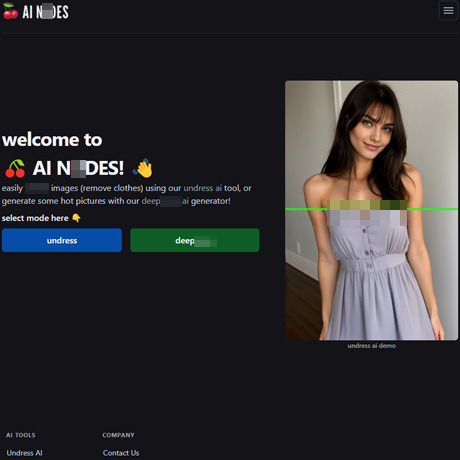Click the waving hand emoji in heading
The width and height of the screenshot is (460, 460).
pos(143,168)
